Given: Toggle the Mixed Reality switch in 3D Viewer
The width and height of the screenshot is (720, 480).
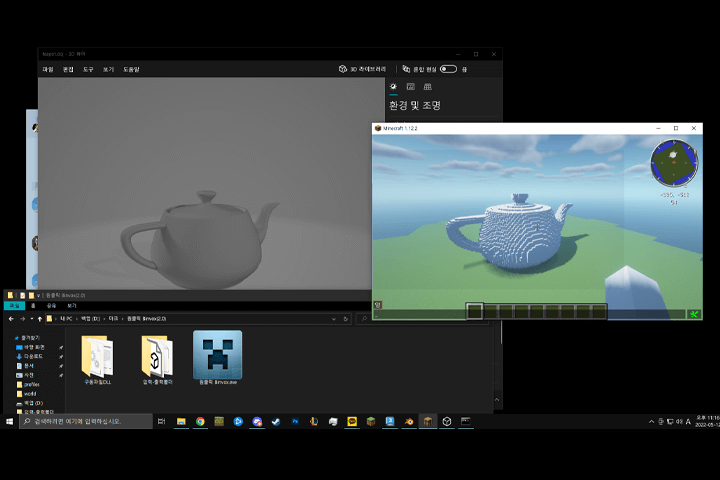Looking at the screenshot, I should 448,69.
